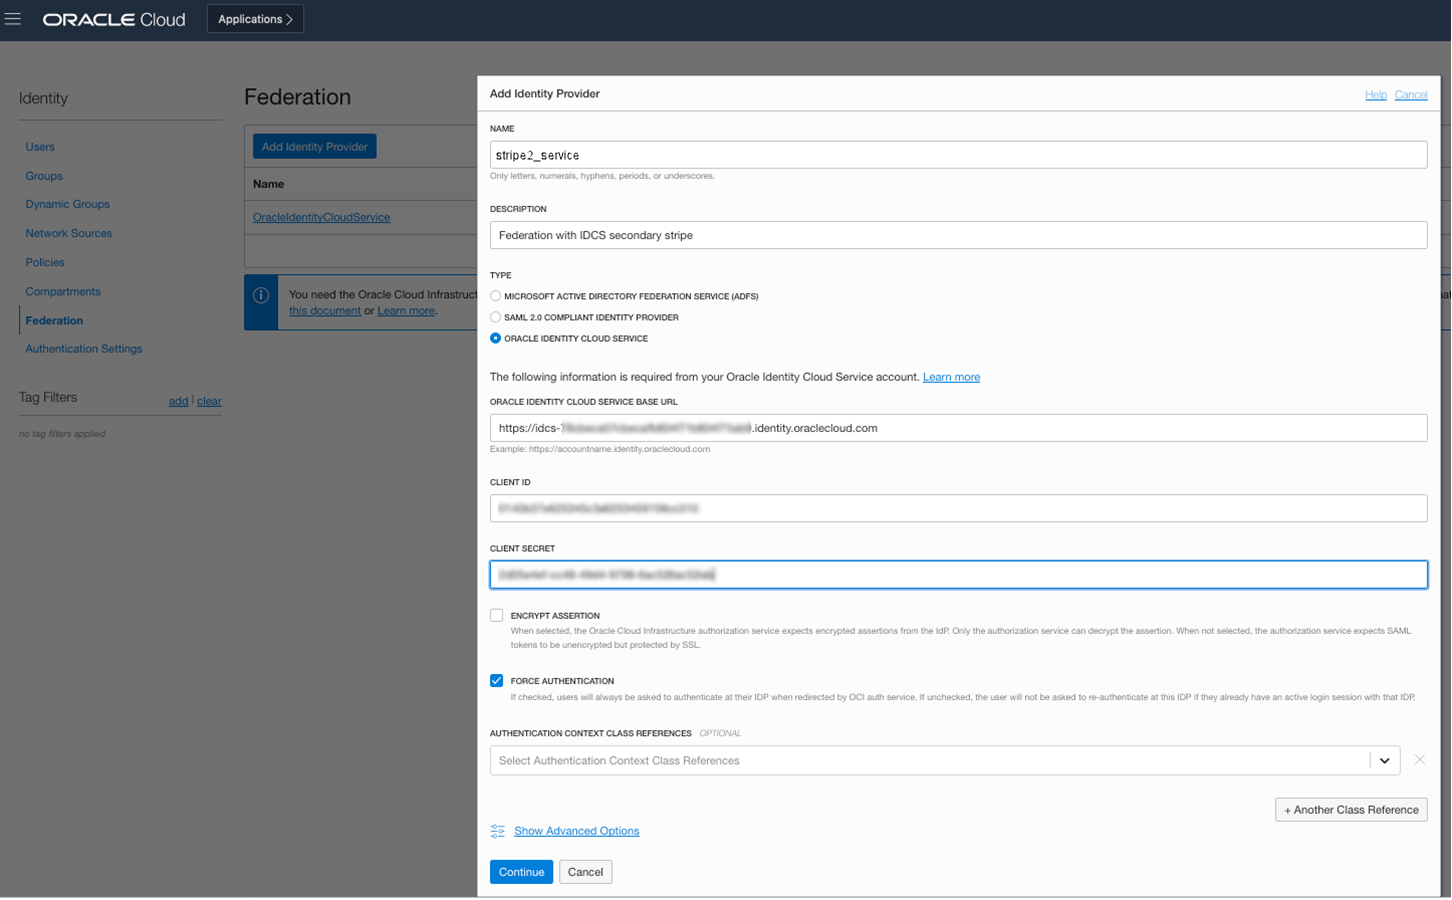The height and width of the screenshot is (900, 1452).
Task: Click the Description input field
Action: (x=957, y=234)
